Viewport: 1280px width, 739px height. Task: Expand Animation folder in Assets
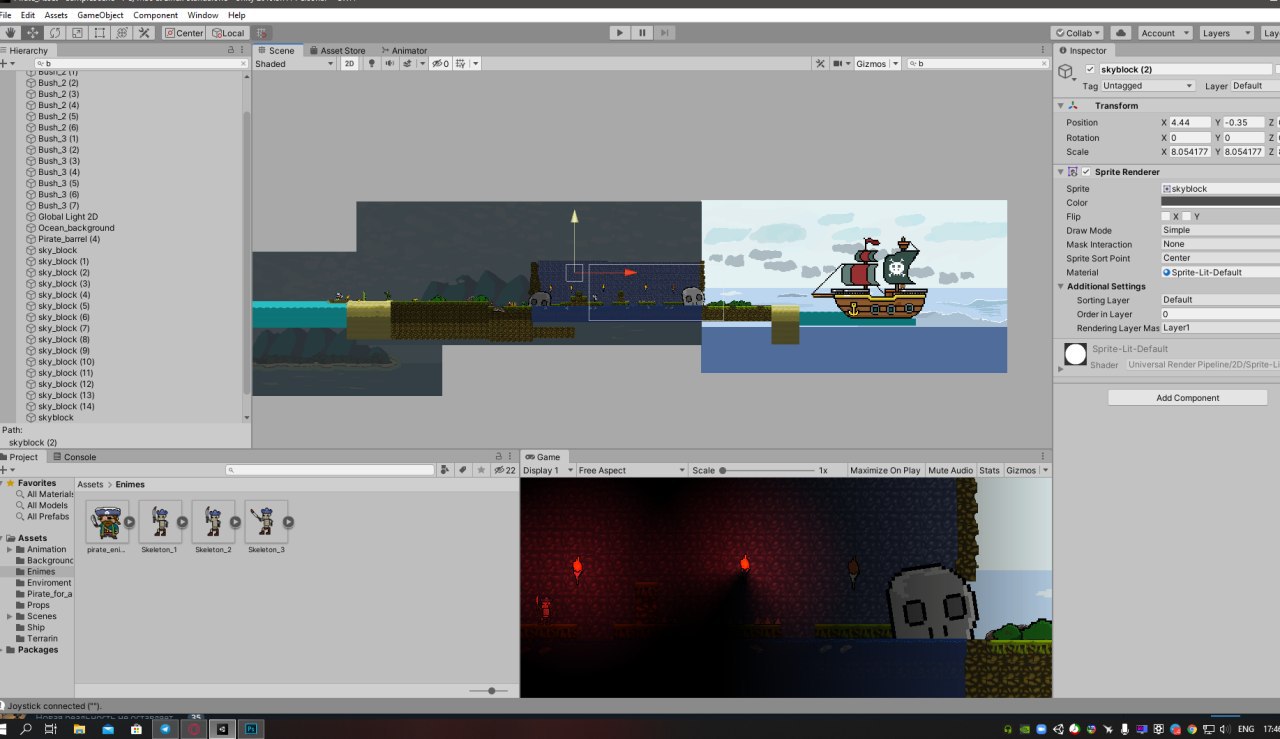[x=10, y=549]
